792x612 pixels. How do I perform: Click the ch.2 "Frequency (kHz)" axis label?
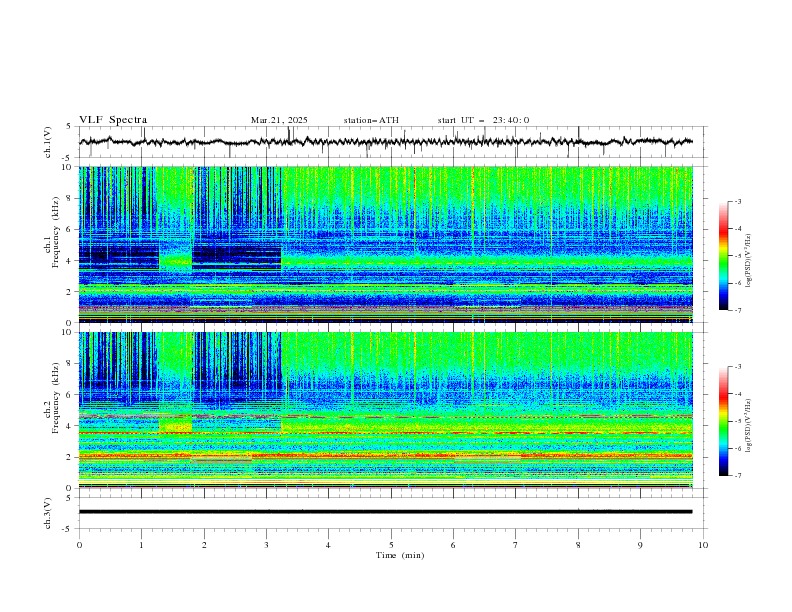(x=56, y=398)
